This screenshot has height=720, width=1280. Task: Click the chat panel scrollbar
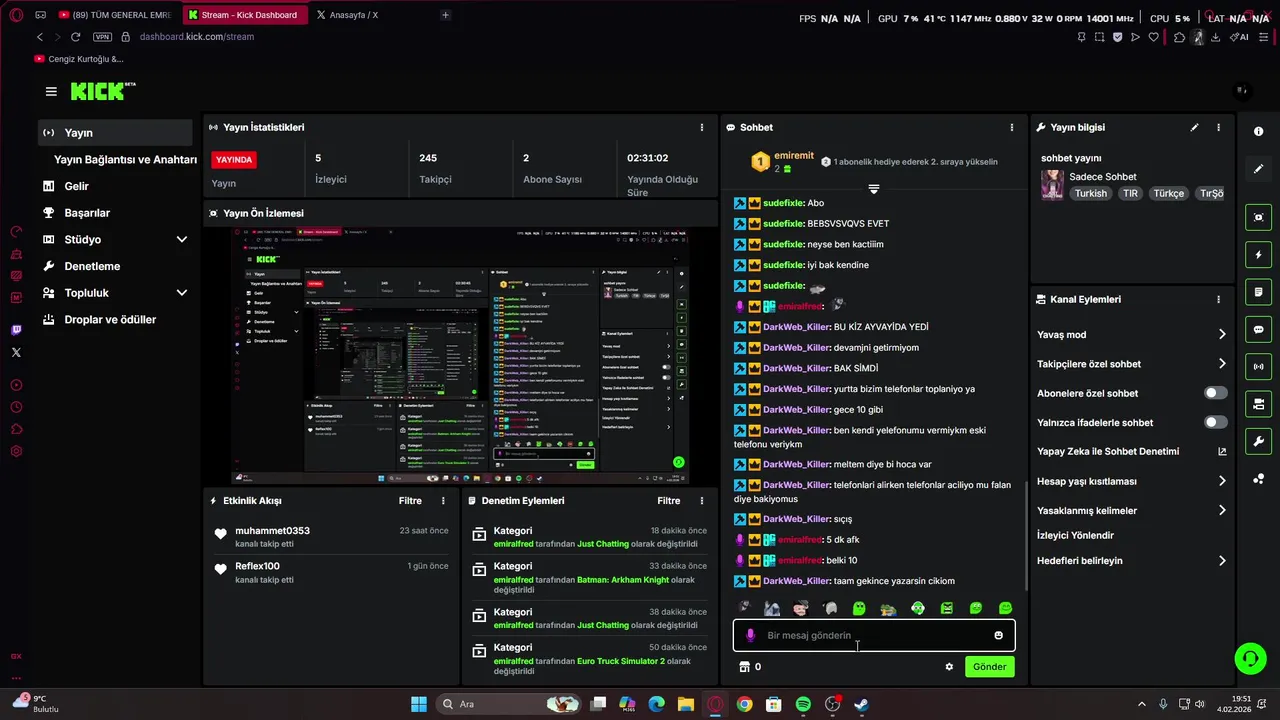tap(1027, 535)
